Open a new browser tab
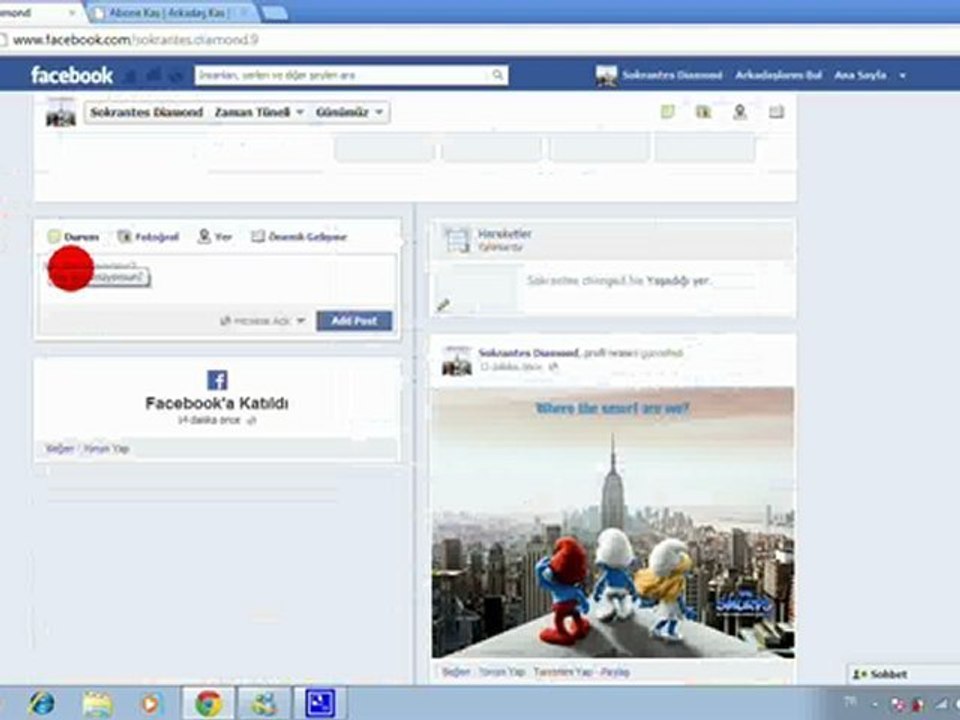Screen dimensions: 960x720 point(273,12)
